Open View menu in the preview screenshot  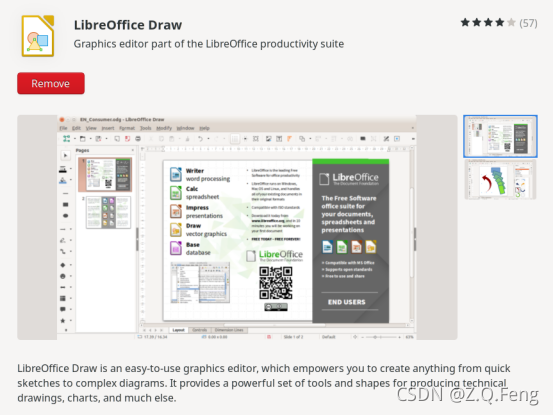point(91,128)
